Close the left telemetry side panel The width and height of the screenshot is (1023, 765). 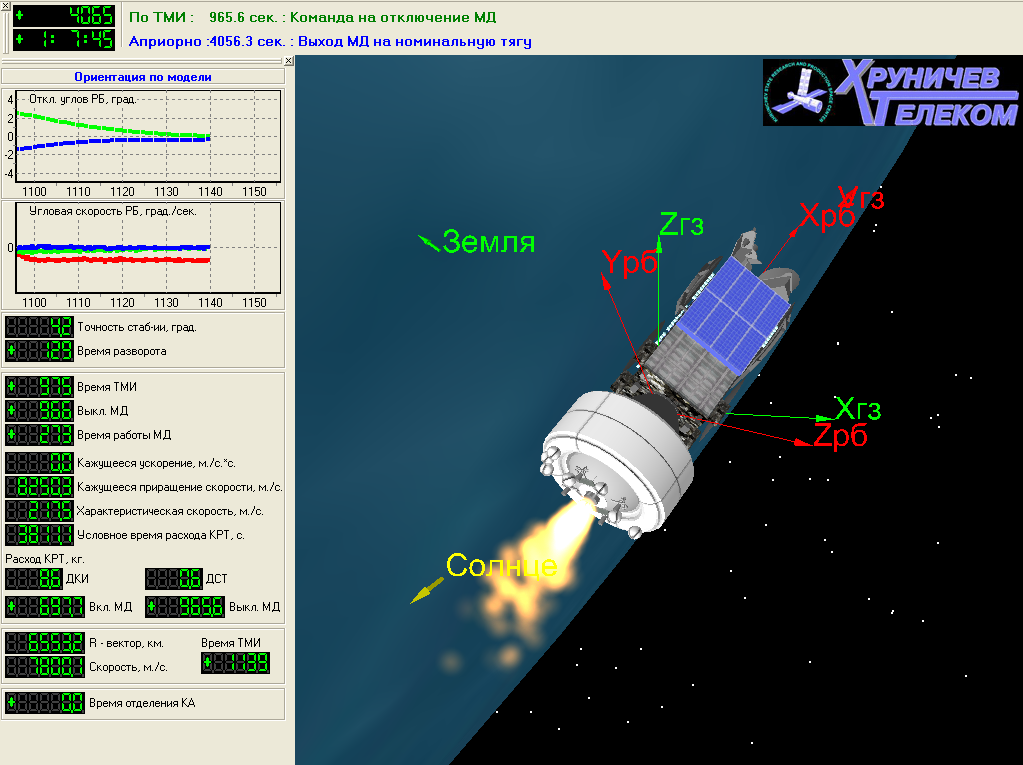288,61
